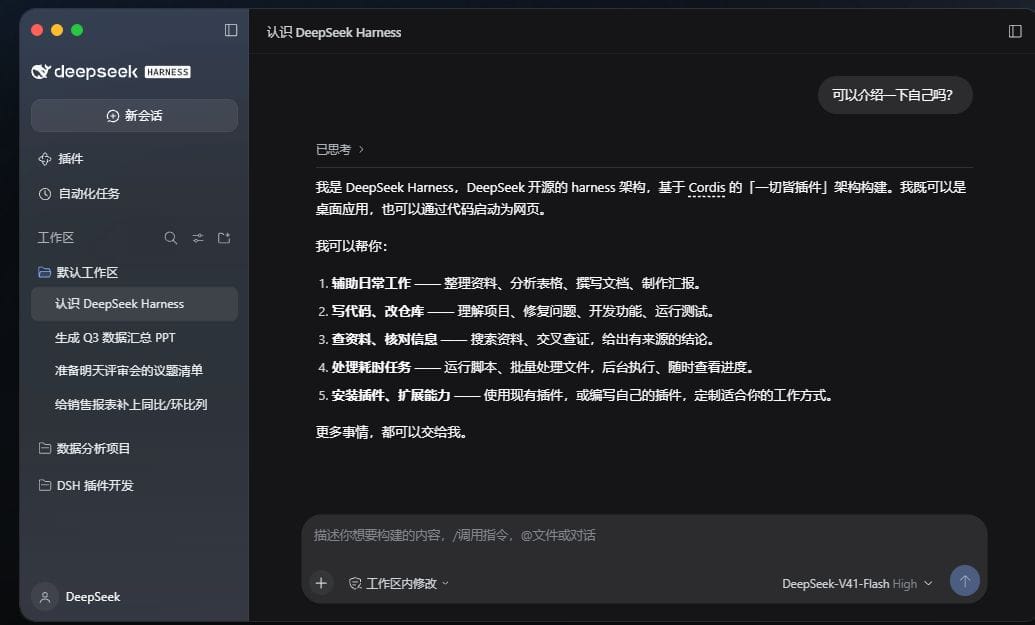The height and width of the screenshot is (625, 1035).
Task: Maximize window with the green button
Action: pos(77,30)
